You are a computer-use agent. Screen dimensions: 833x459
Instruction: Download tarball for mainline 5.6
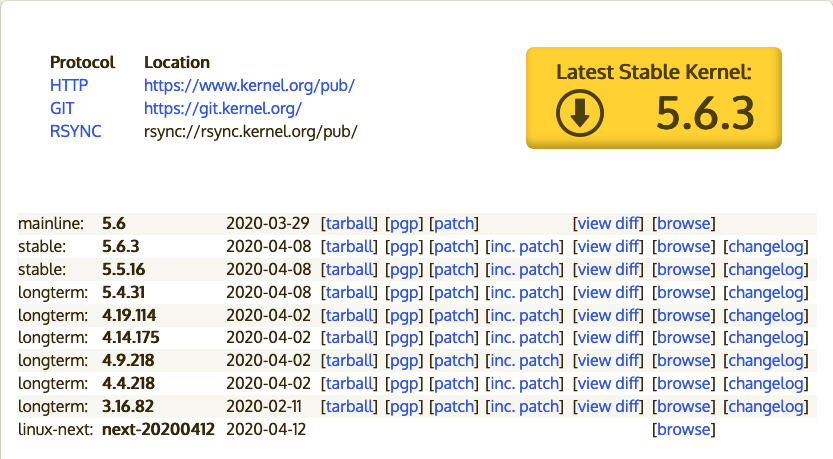pos(349,224)
